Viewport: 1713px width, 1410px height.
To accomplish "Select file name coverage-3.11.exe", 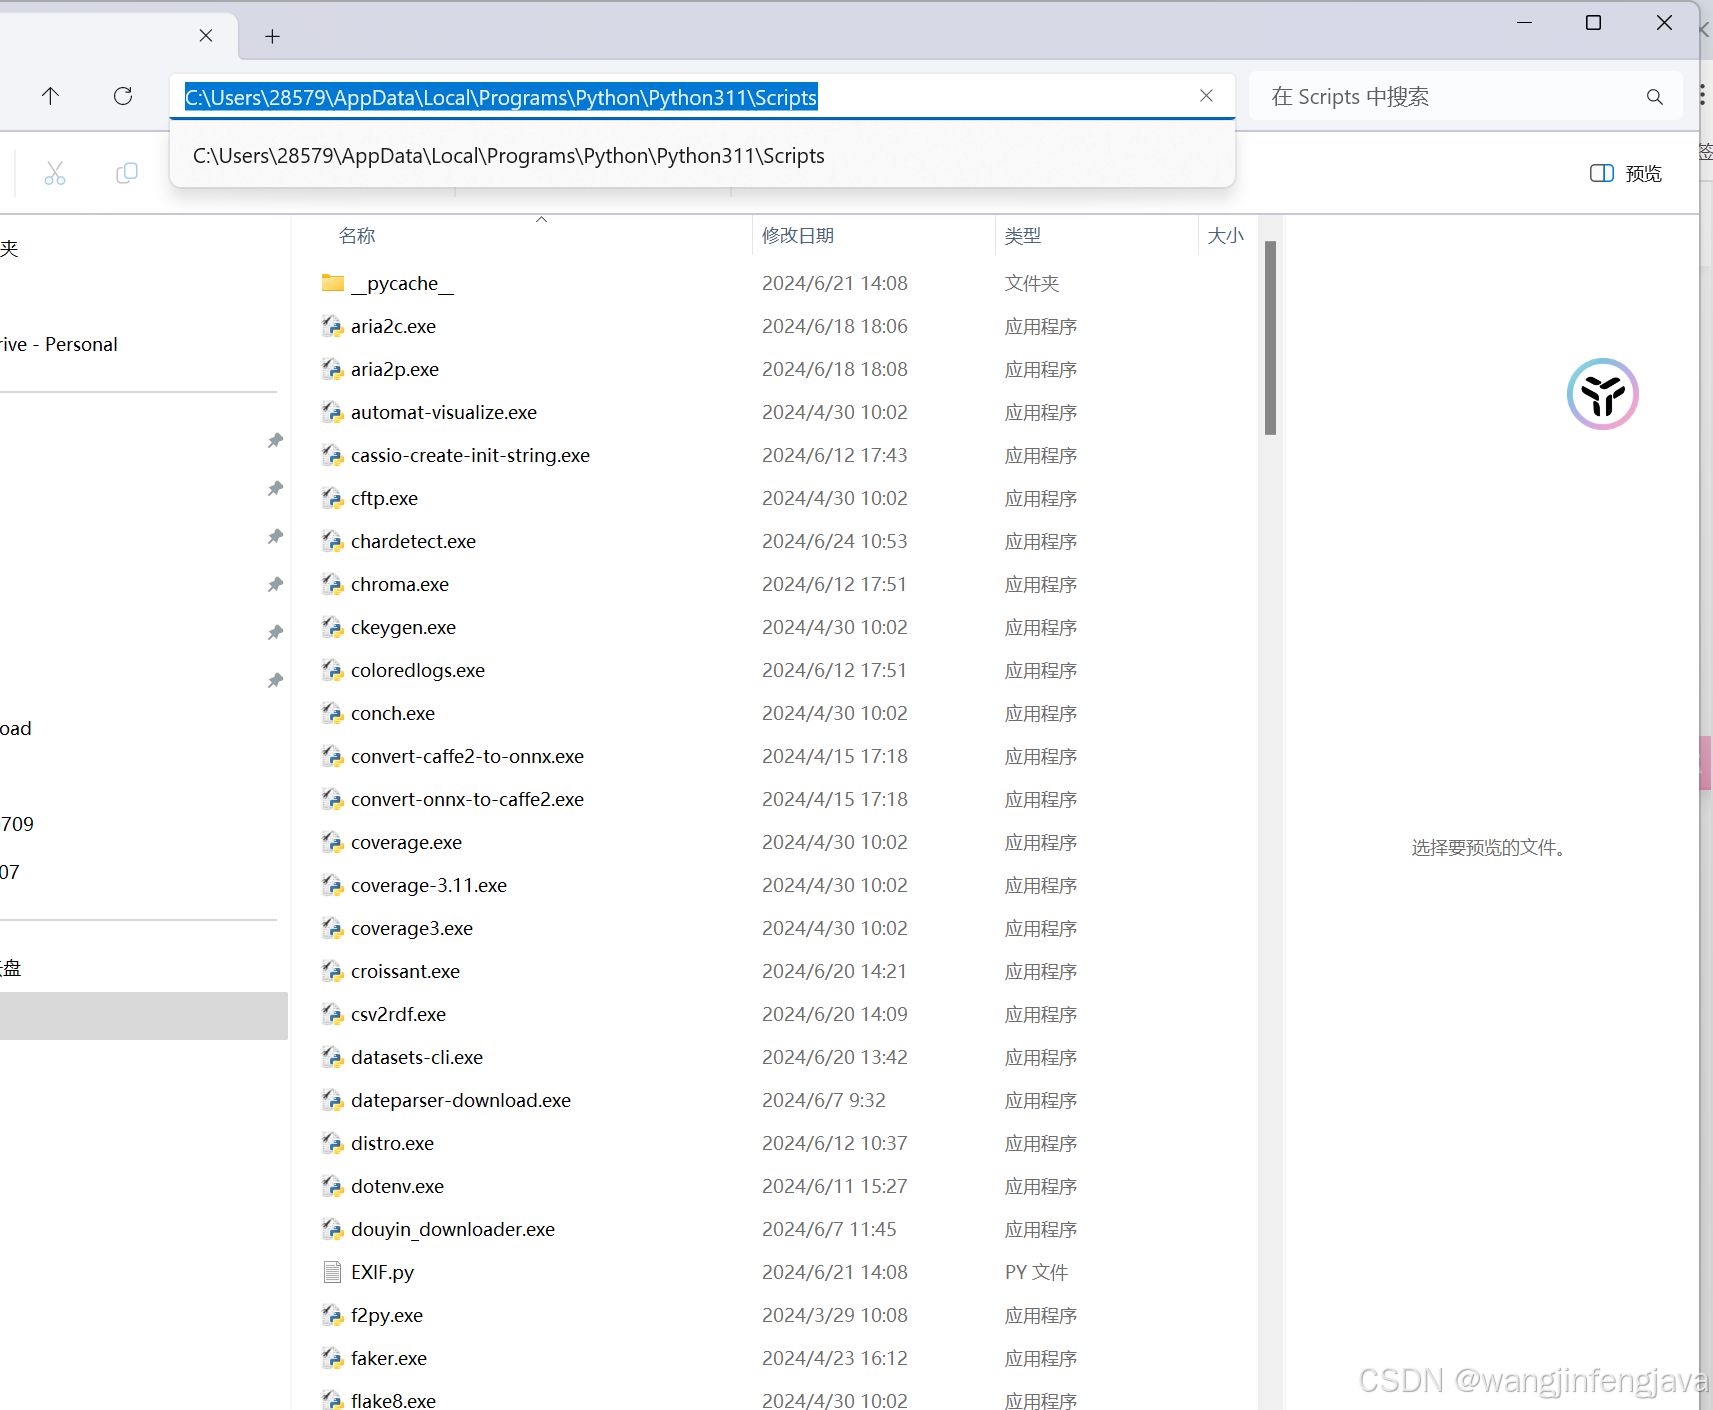I will coord(429,885).
